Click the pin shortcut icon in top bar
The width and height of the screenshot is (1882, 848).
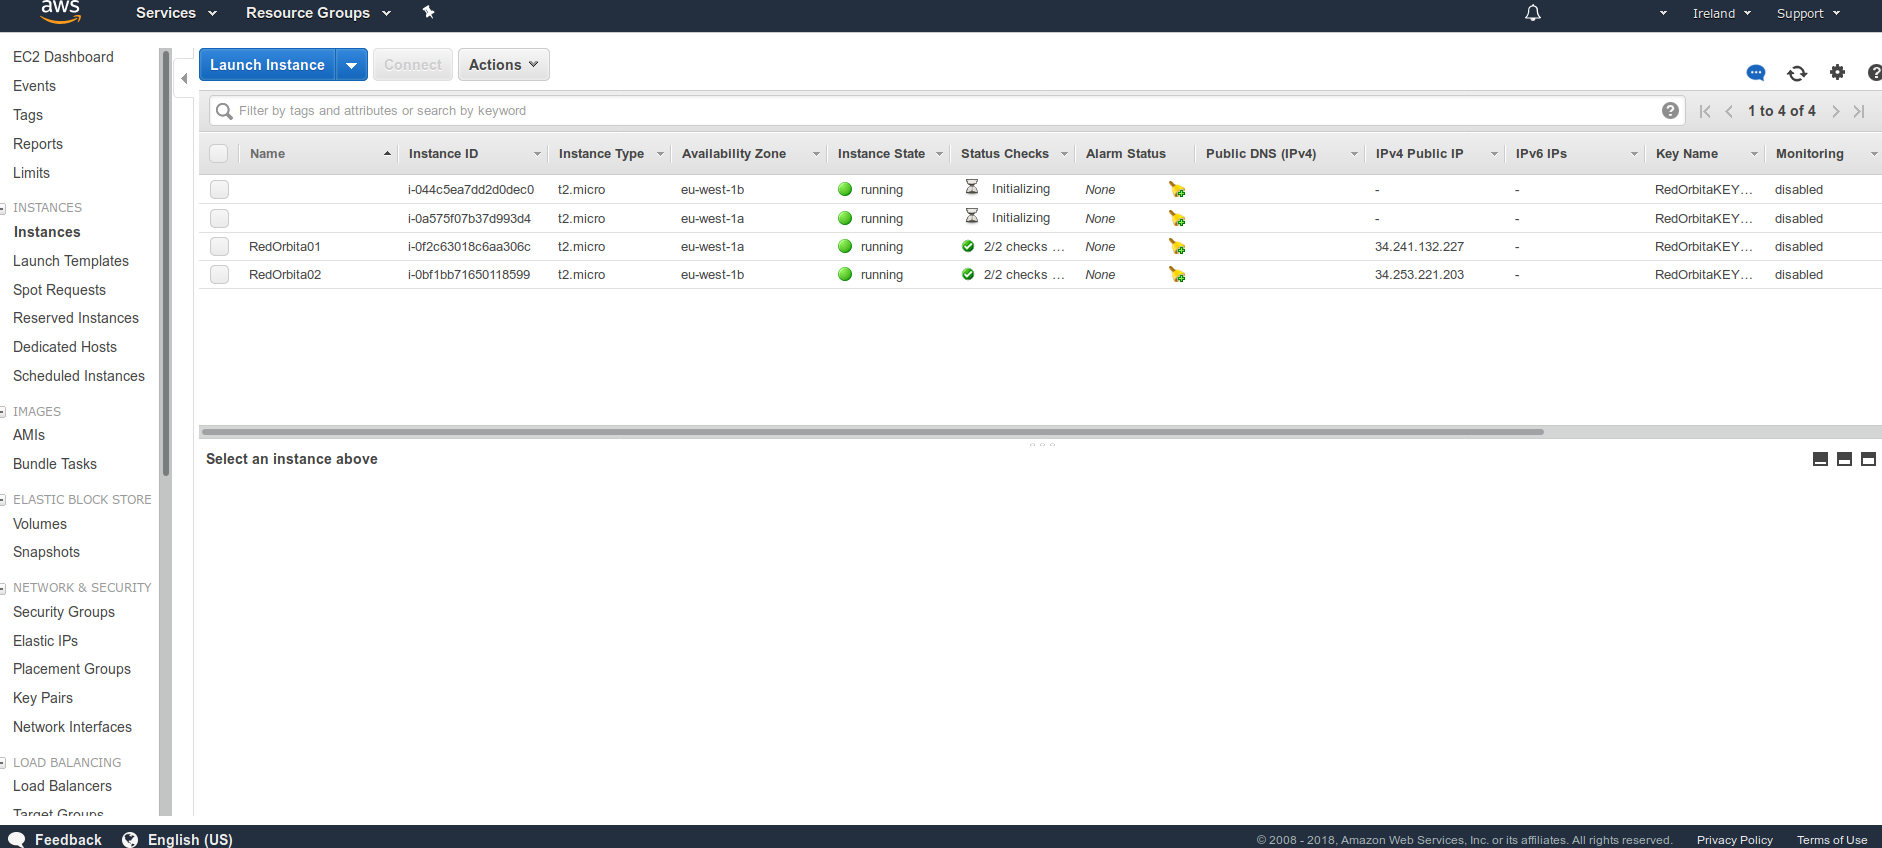tap(428, 13)
